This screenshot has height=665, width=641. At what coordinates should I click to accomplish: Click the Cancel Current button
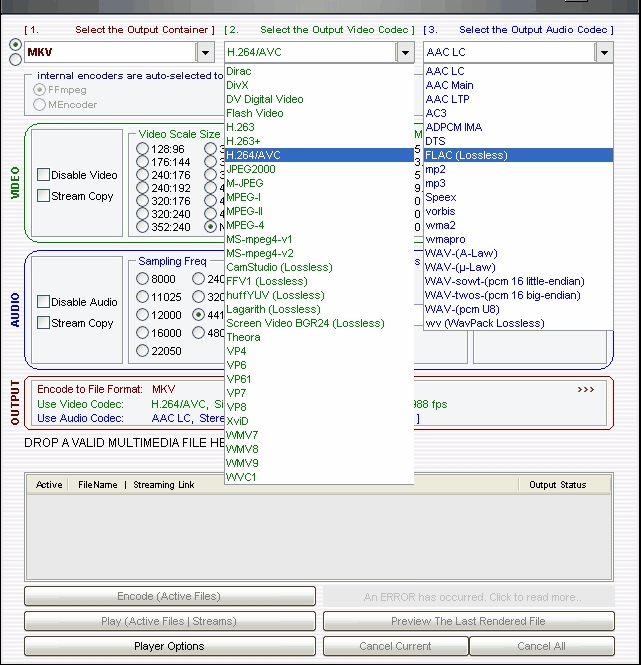pyautogui.click(x=395, y=646)
